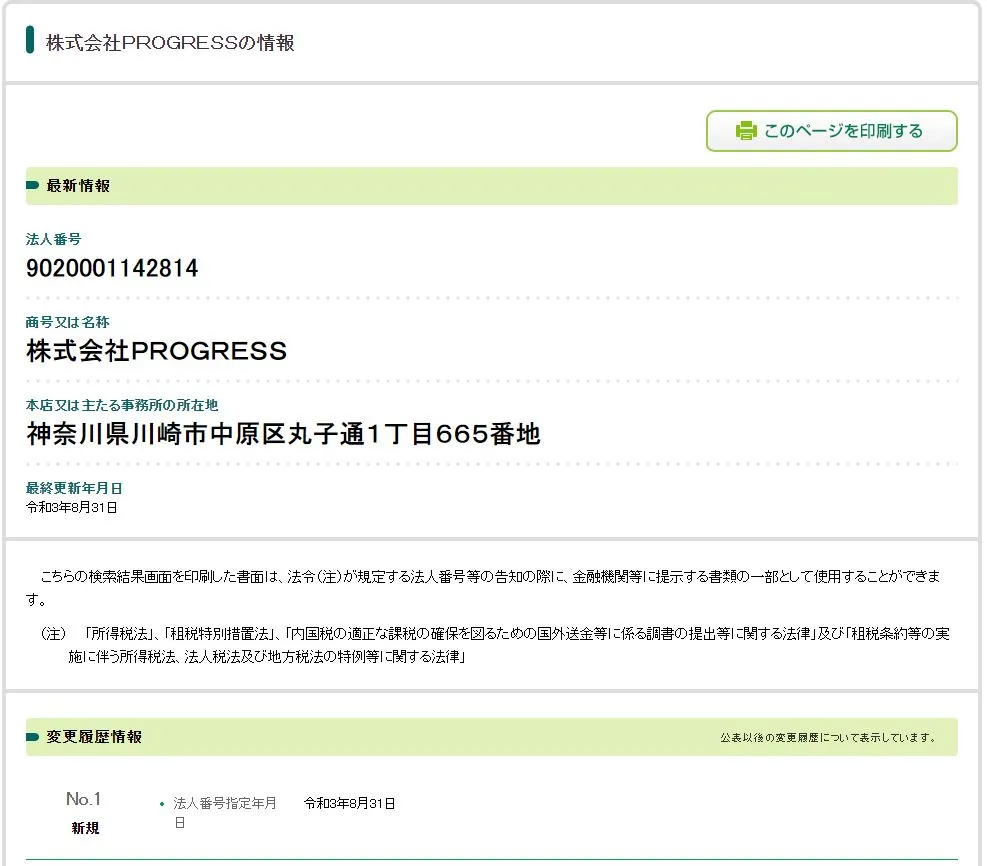This screenshot has height=866, width=987.
Task: Click the bullet icon next to 変更履歴情報
Action: point(33,737)
